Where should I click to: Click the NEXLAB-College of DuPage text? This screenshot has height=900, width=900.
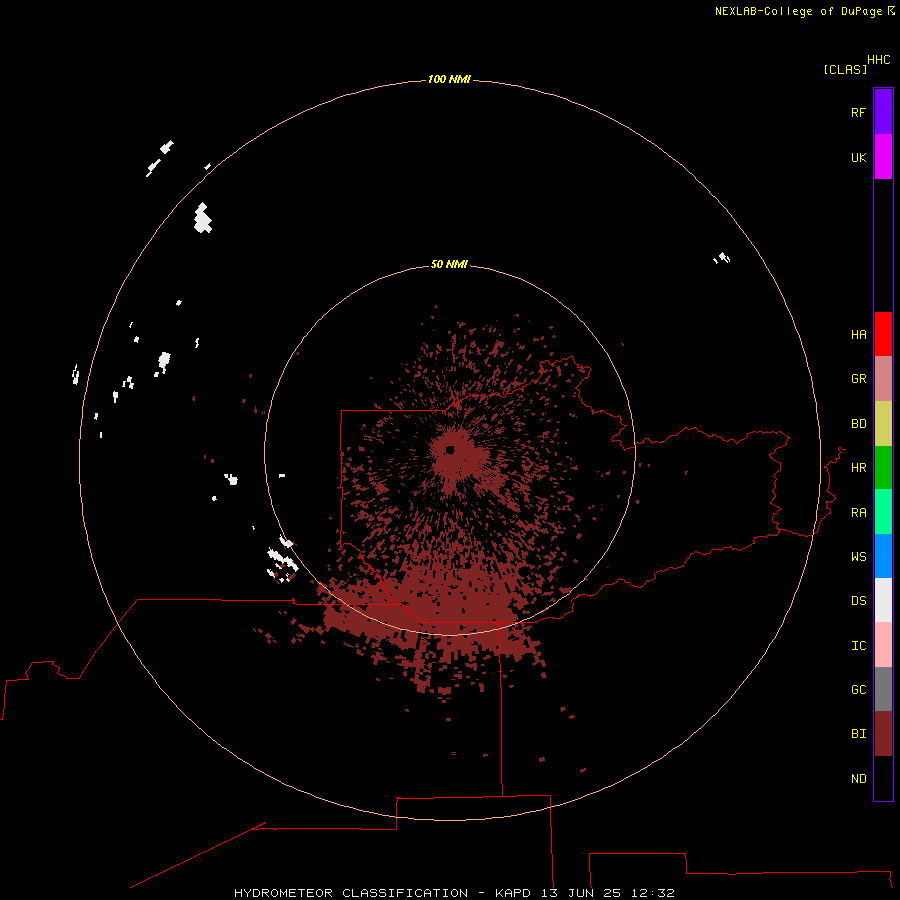(x=800, y=11)
